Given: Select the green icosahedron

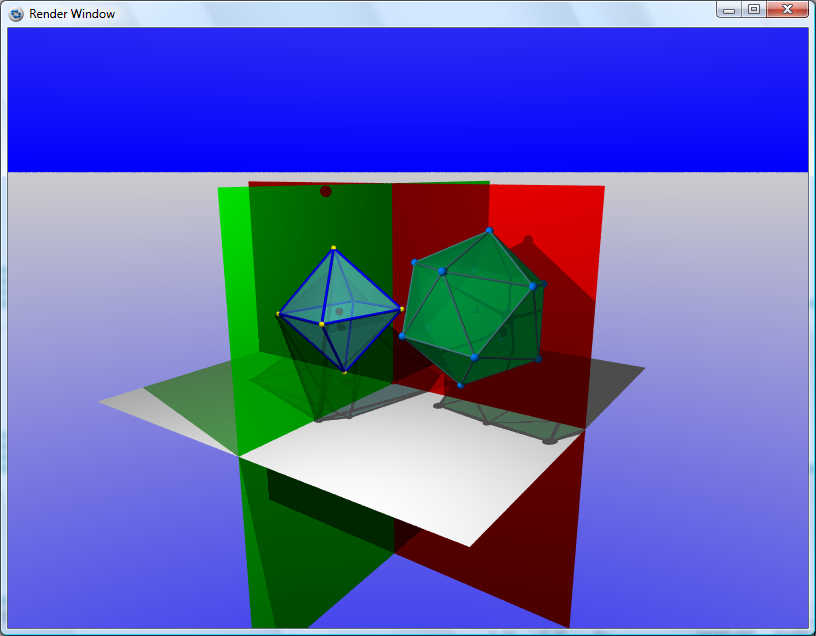Looking at the screenshot, I should (473, 308).
